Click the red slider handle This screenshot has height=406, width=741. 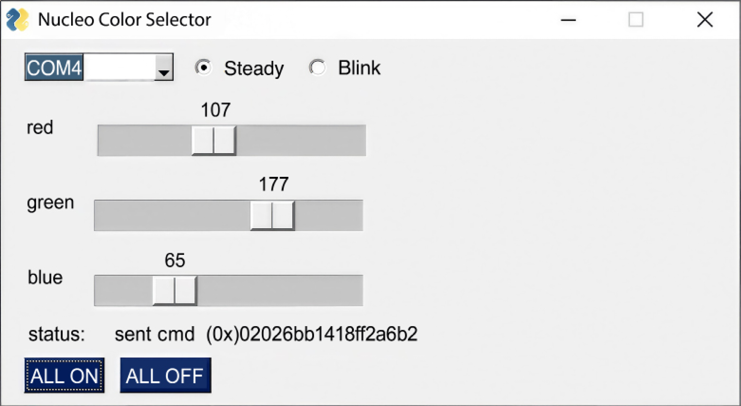[214, 141]
